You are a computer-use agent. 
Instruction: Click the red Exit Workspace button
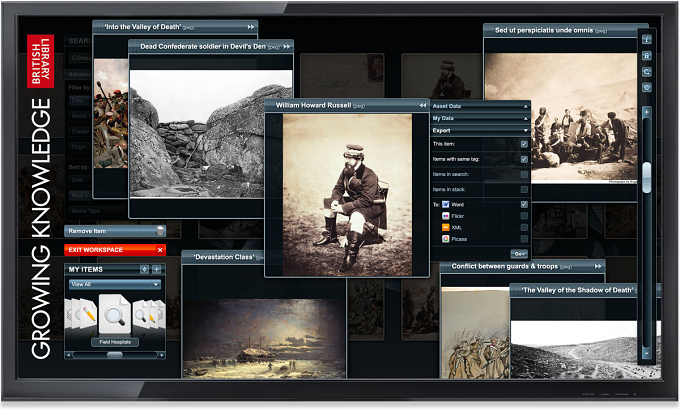[x=115, y=250]
